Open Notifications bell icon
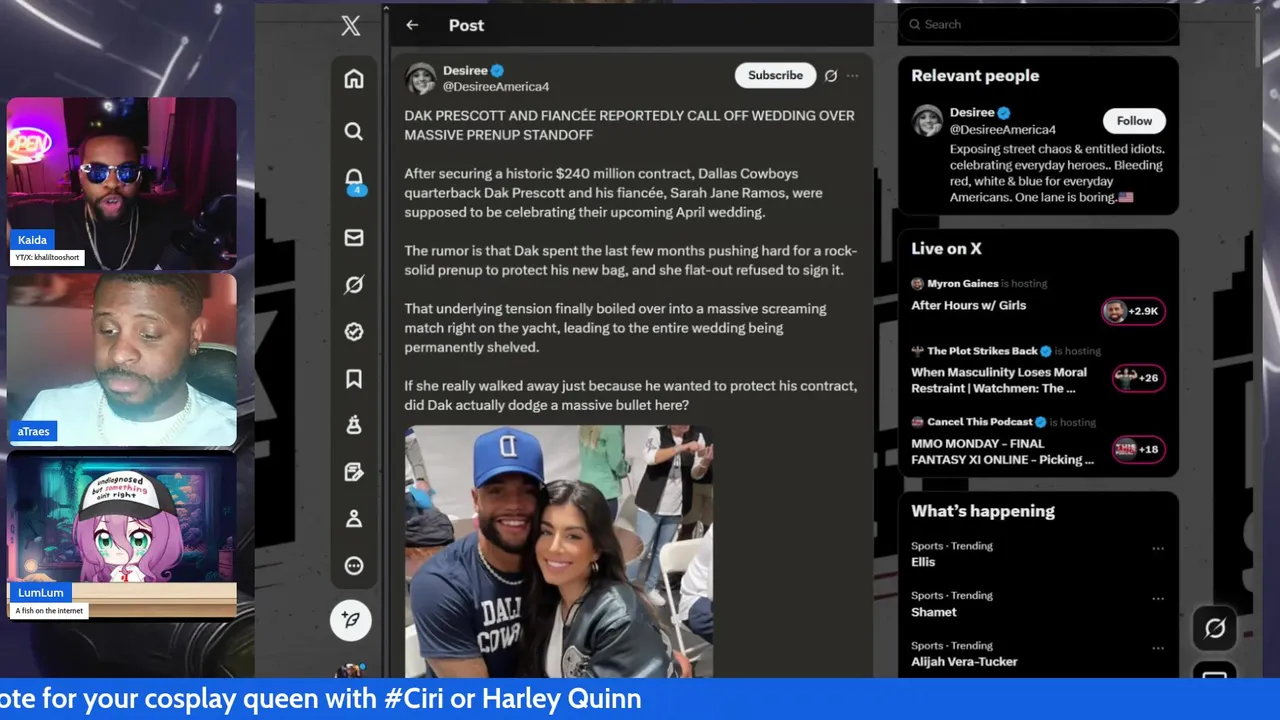1280x720 pixels. click(354, 181)
